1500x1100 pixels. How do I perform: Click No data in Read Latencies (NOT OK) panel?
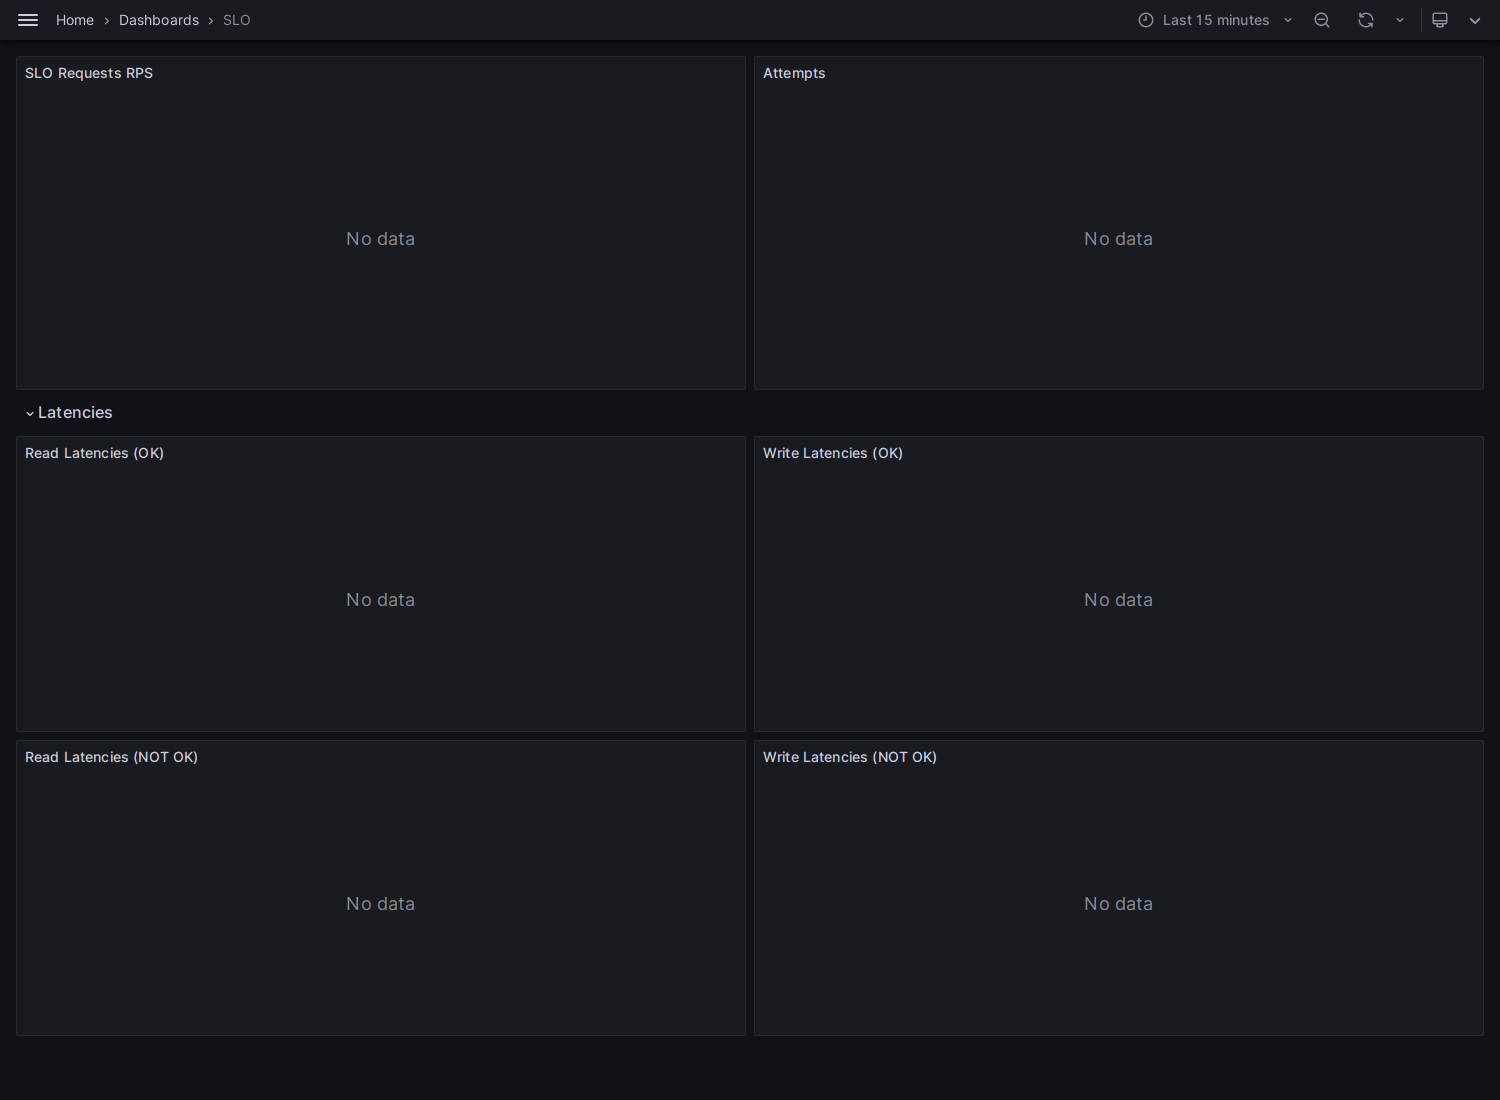tap(380, 904)
